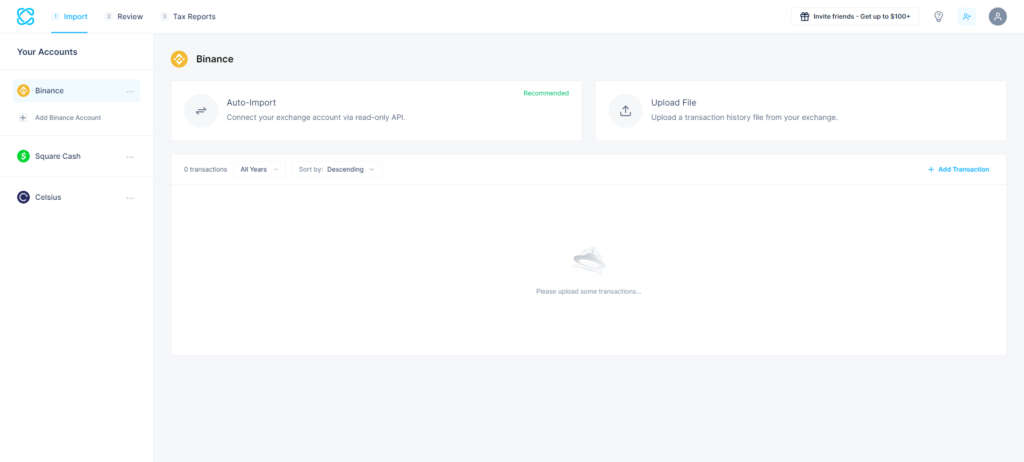Screen dimensions: 1024x462
Task: Click the Binance logo in sidebar
Action: 24,91
